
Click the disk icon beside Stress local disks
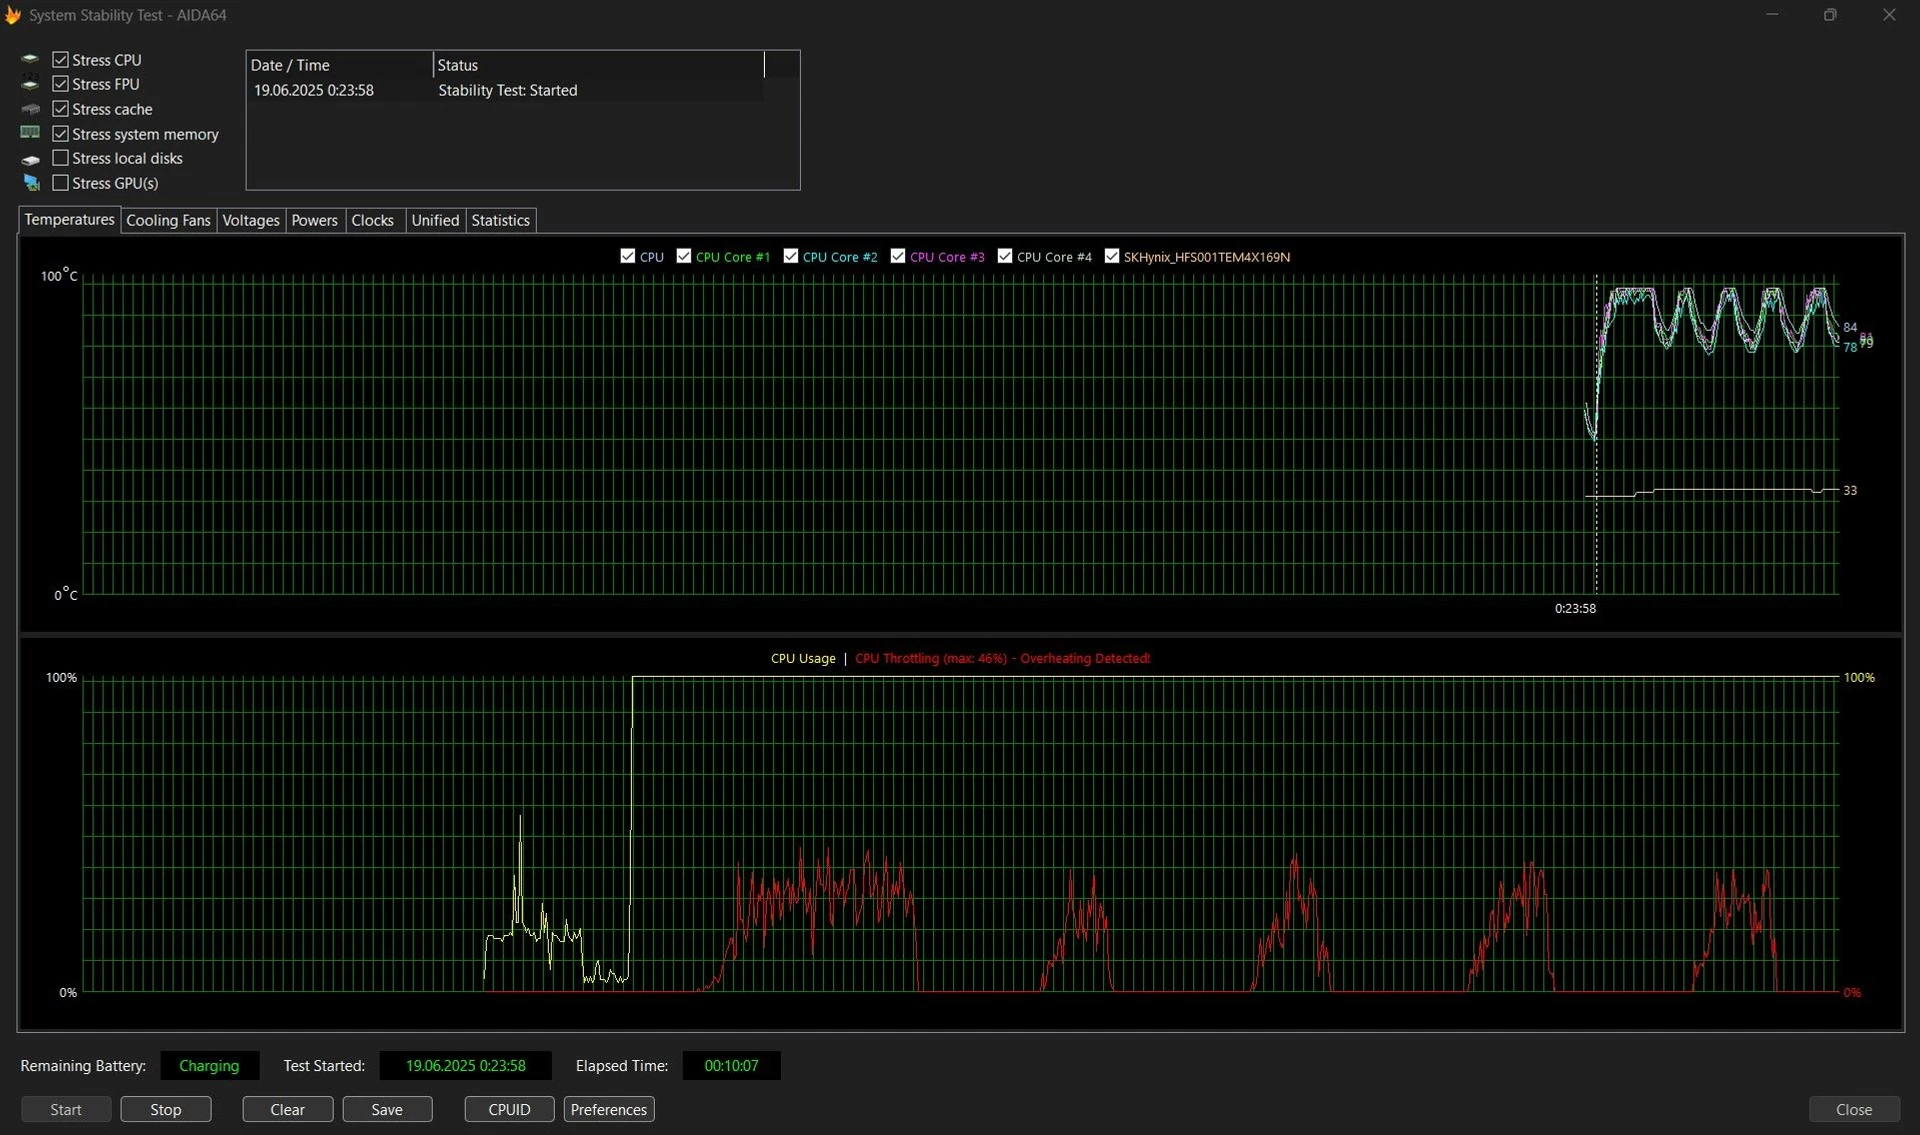click(x=31, y=159)
